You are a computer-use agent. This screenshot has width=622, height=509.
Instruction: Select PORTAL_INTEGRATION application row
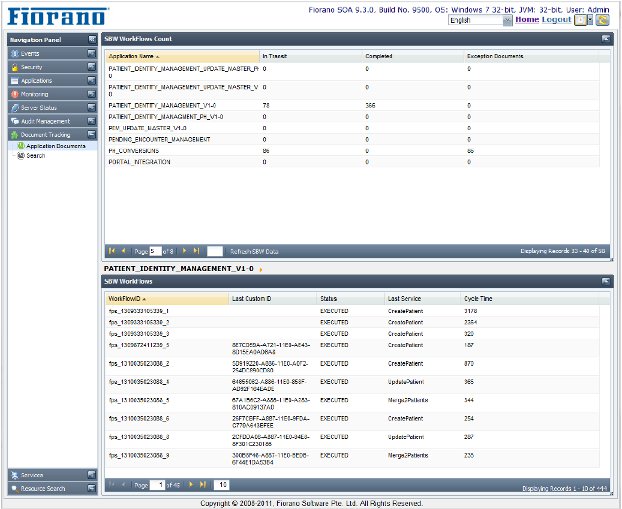[x=353, y=162]
